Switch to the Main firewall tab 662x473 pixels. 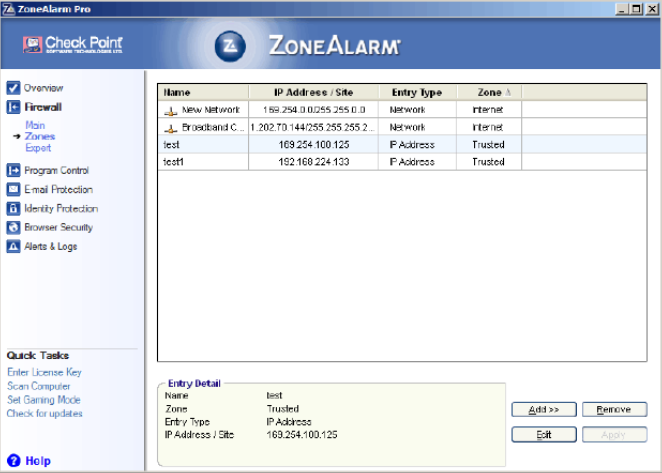coord(35,125)
